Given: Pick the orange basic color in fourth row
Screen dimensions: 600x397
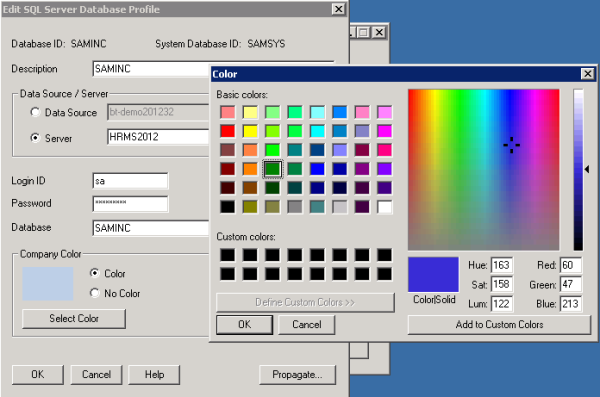Looking at the screenshot, I should coord(250,169).
